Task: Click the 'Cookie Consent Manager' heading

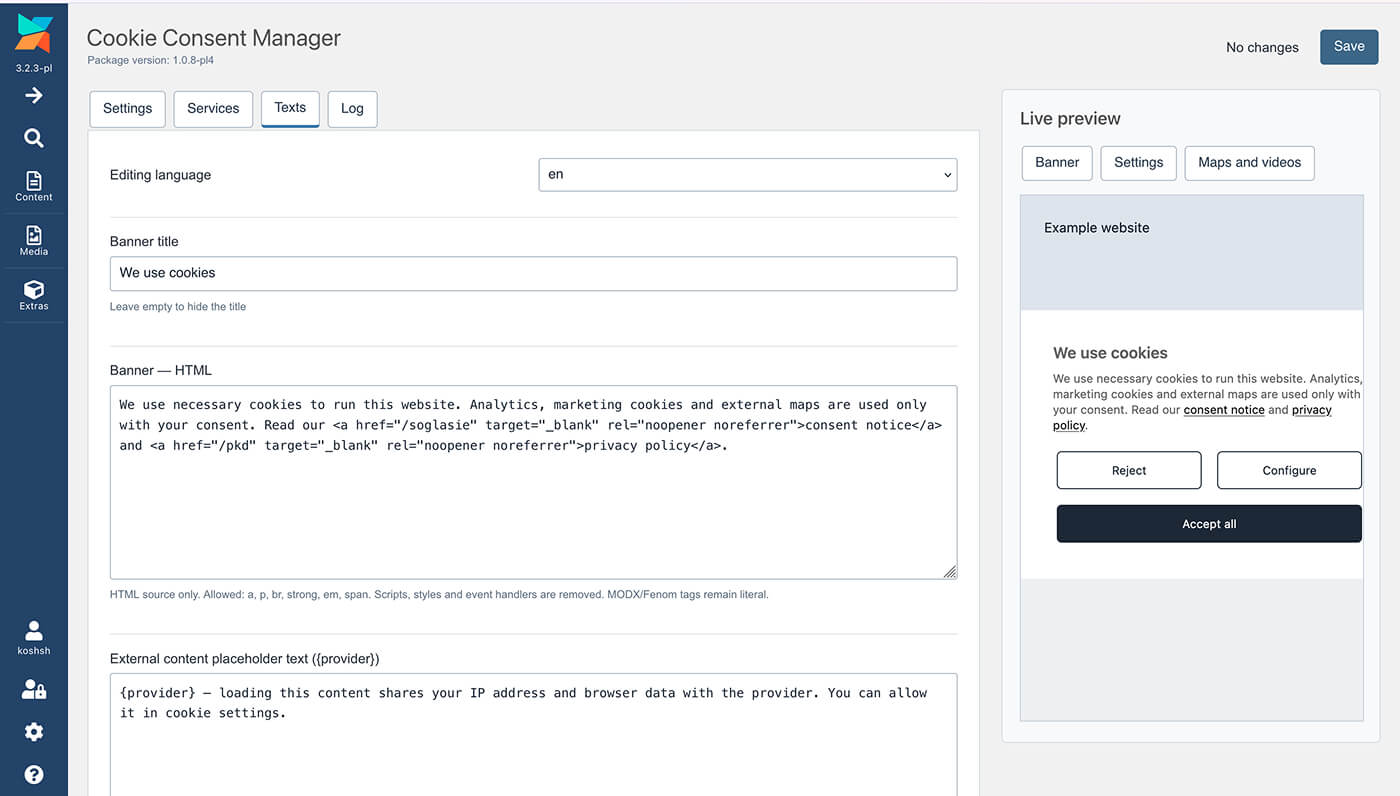Action: tap(214, 38)
